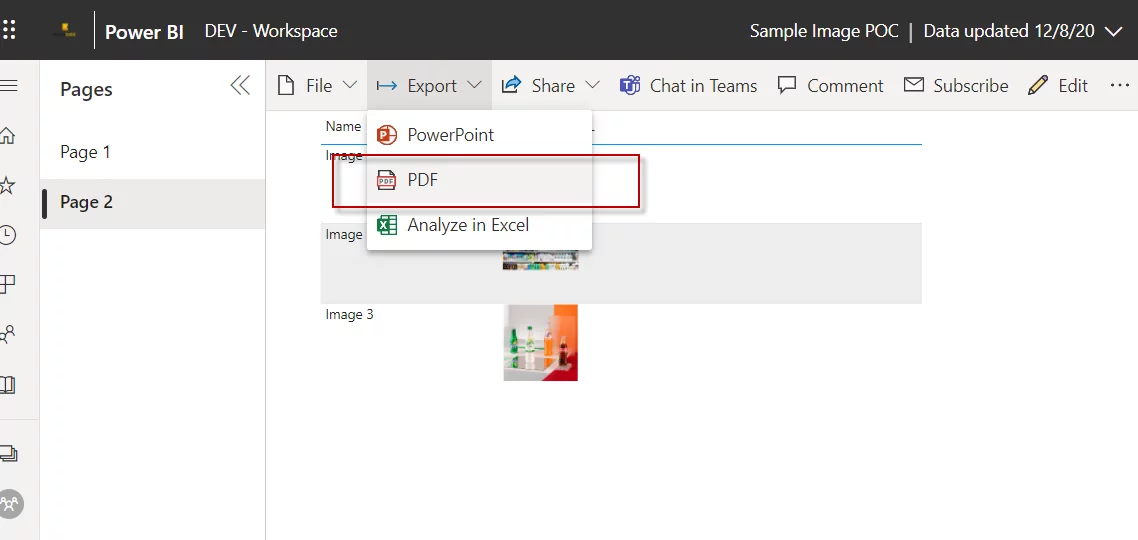
Task: Click the current workspace avatar icon
Action: click(x=11, y=503)
